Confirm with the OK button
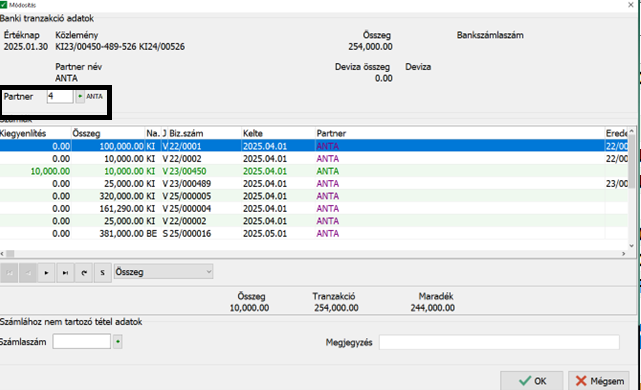The height and width of the screenshot is (390, 641). pyautogui.click(x=532, y=381)
